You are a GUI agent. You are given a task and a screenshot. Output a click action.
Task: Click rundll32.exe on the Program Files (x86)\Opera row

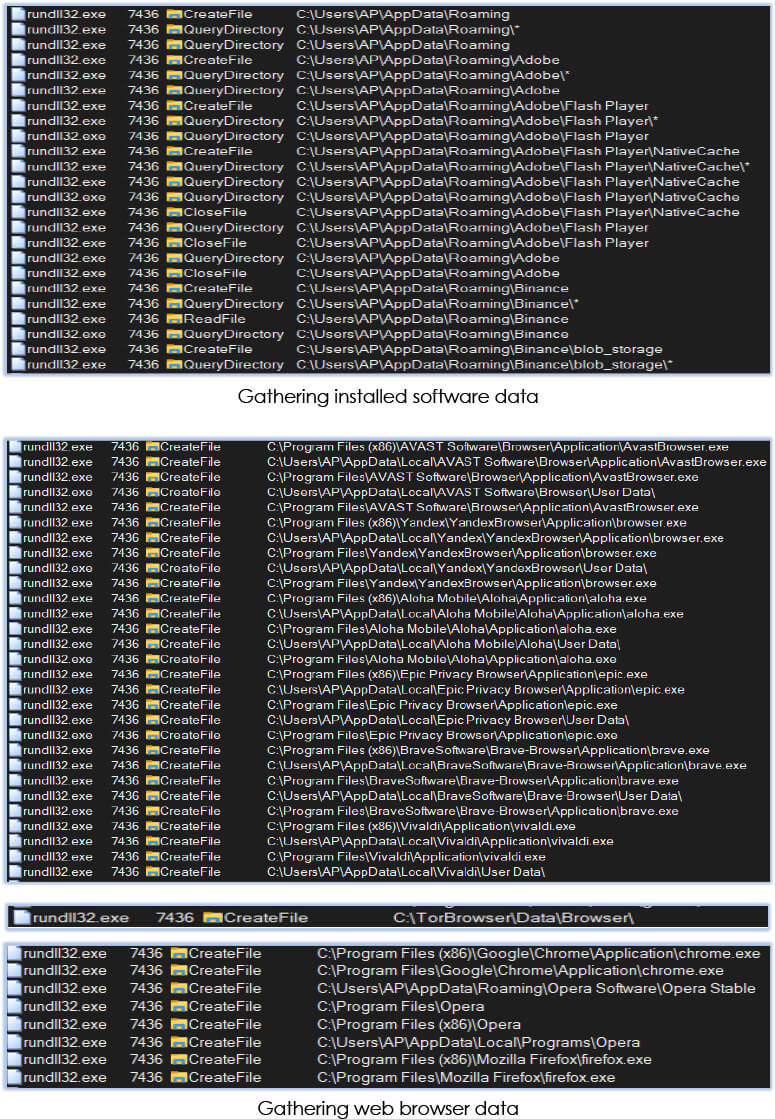(65, 1025)
